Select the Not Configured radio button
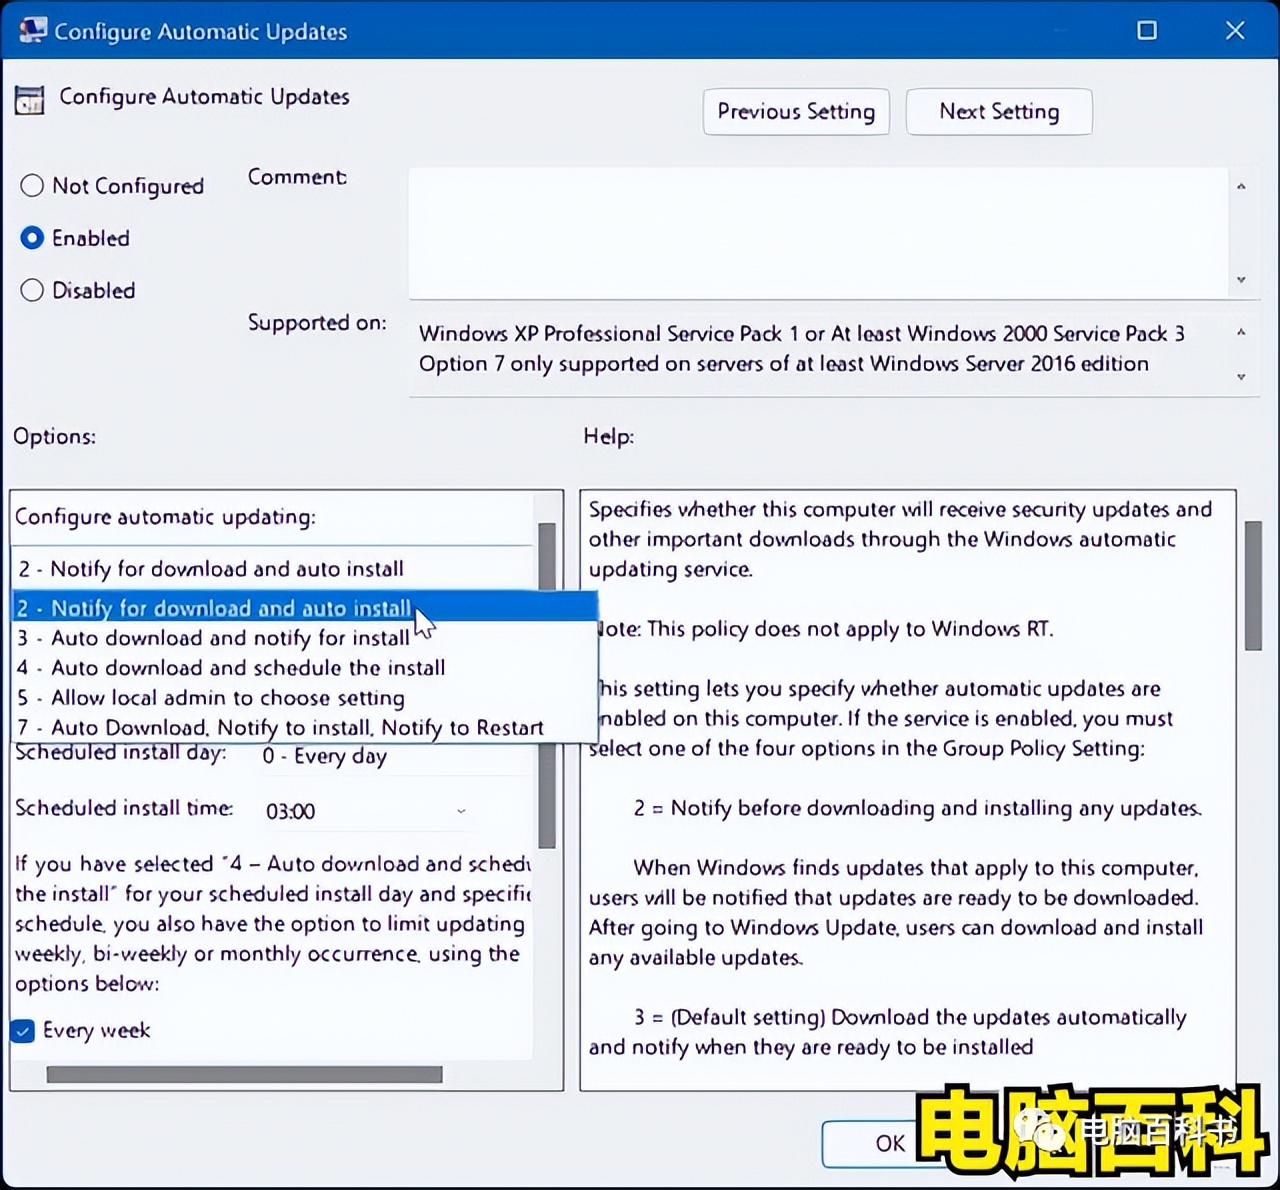Image resolution: width=1280 pixels, height=1190 pixels. pyautogui.click(x=31, y=186)
